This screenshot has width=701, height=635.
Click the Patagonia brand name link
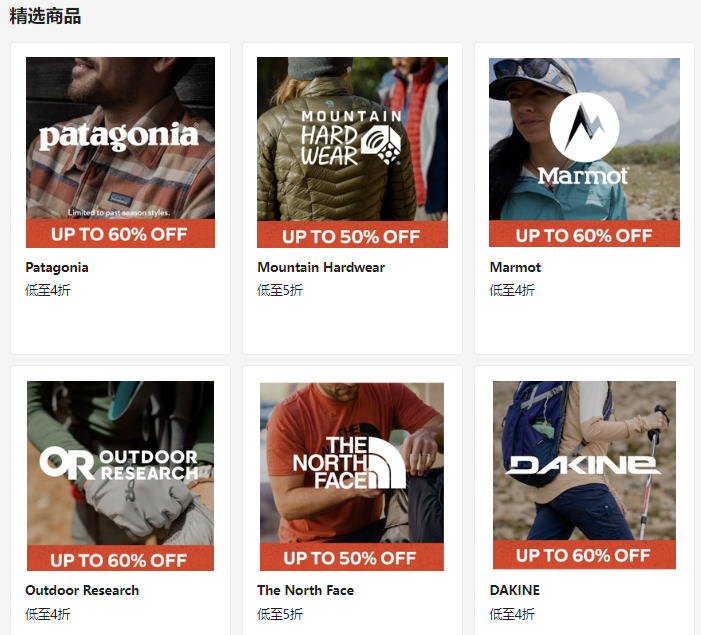(57, 267)
